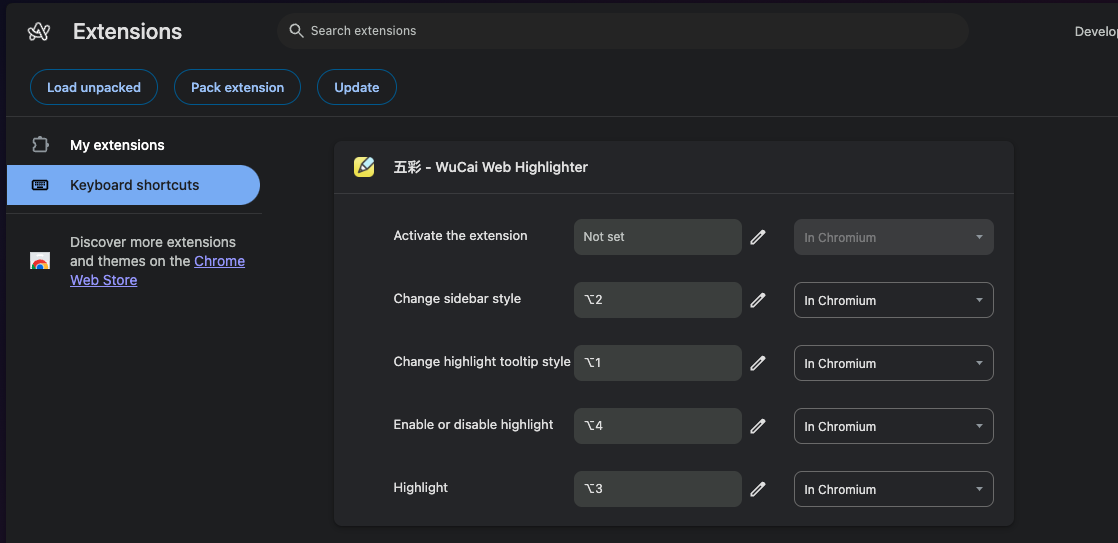The image size is (1118, 543).
Task: Open scope dropdown in the ⌥3 Highlight row
Action: [893, 489]
